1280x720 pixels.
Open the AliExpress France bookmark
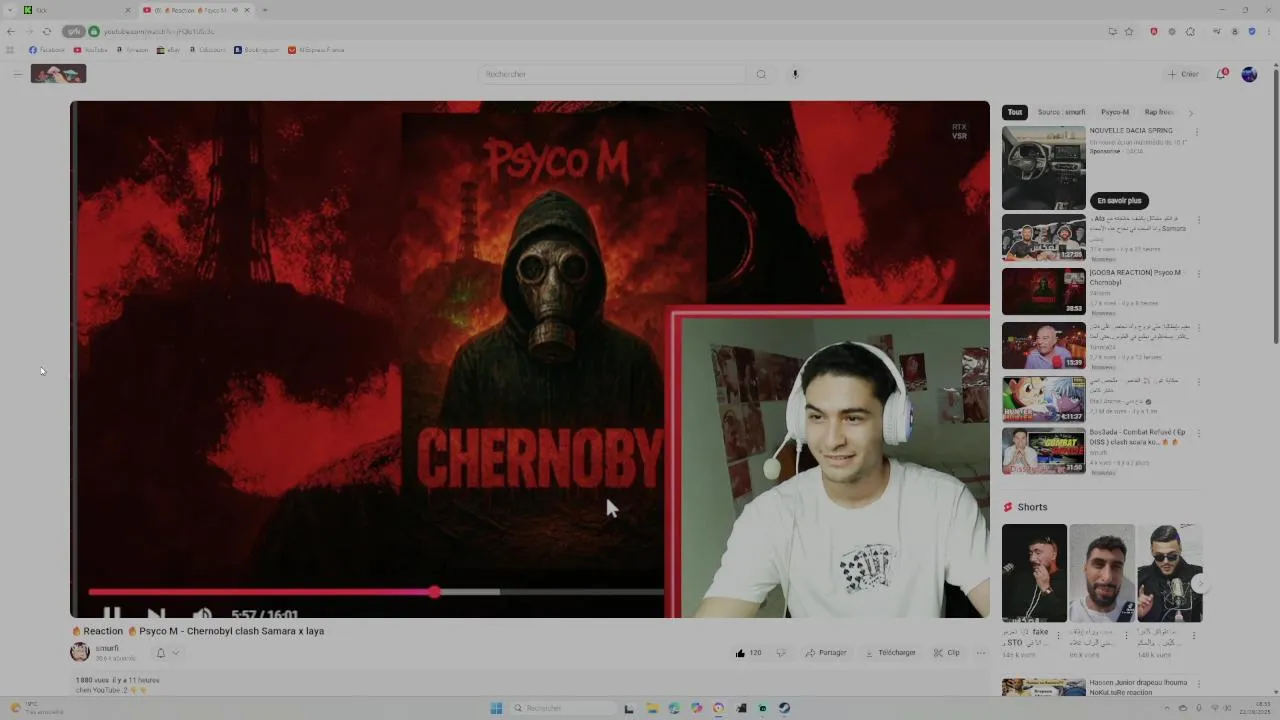316,49
